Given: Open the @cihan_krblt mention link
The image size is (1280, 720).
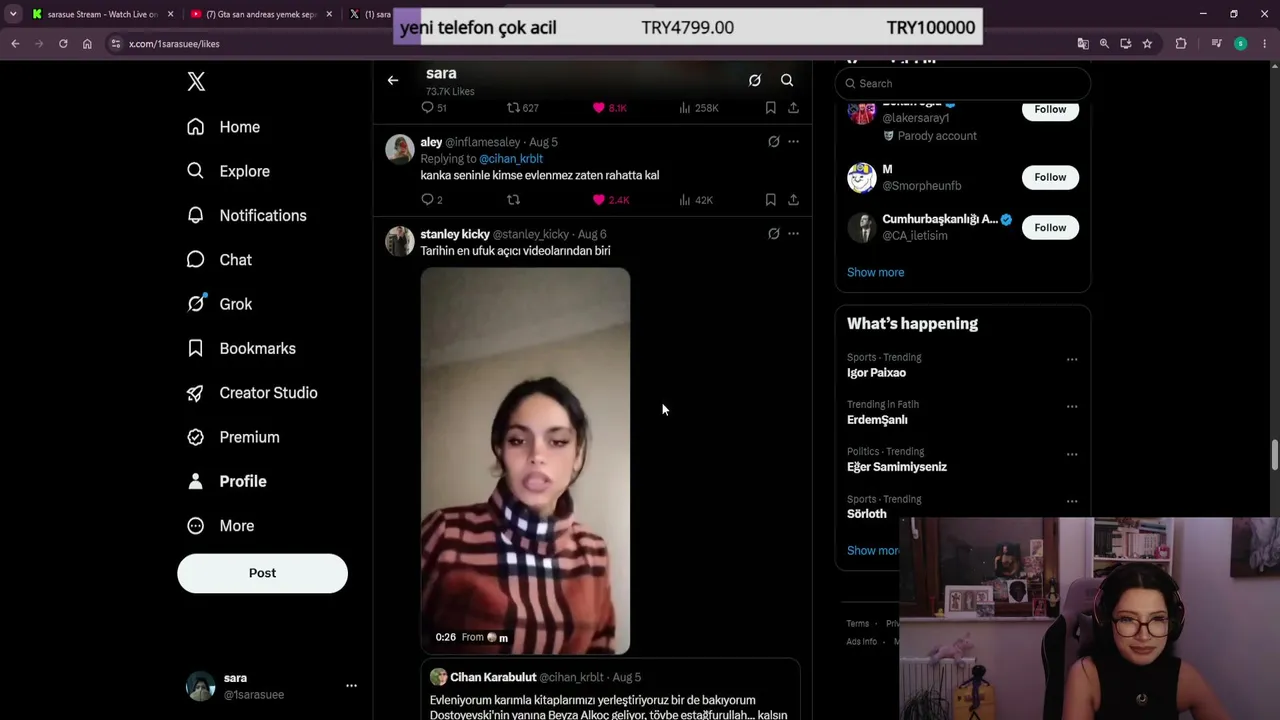Looking at the screenshot, I should [511, 159].
